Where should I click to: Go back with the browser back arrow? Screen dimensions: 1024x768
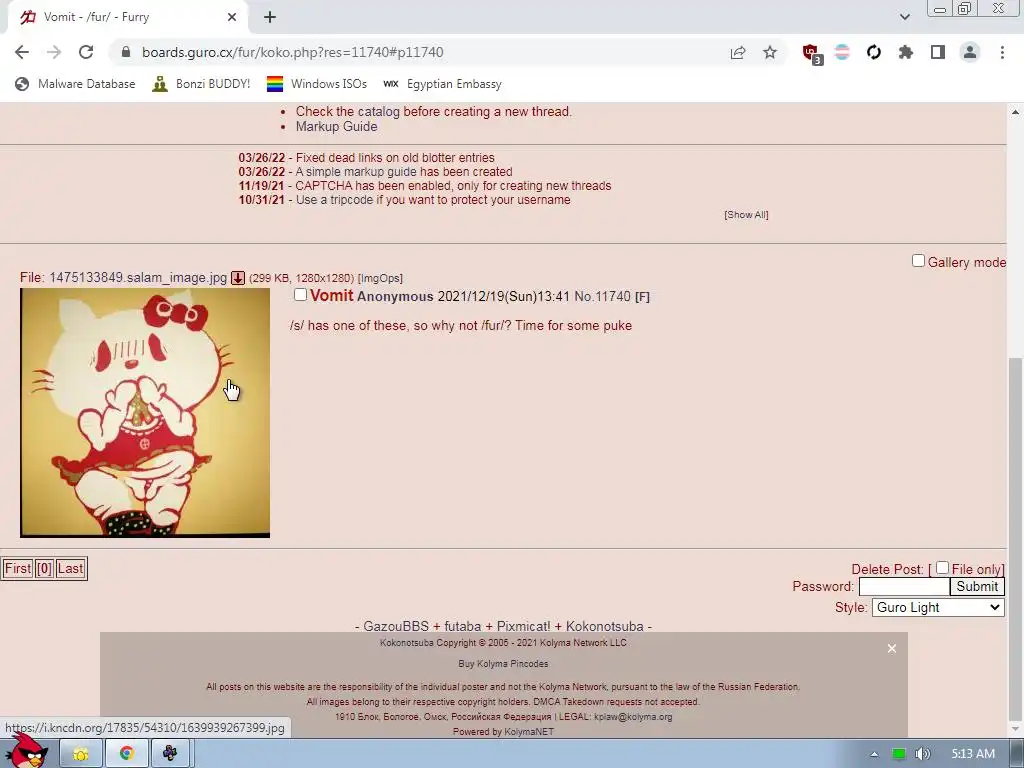click(x=22, y=52)
